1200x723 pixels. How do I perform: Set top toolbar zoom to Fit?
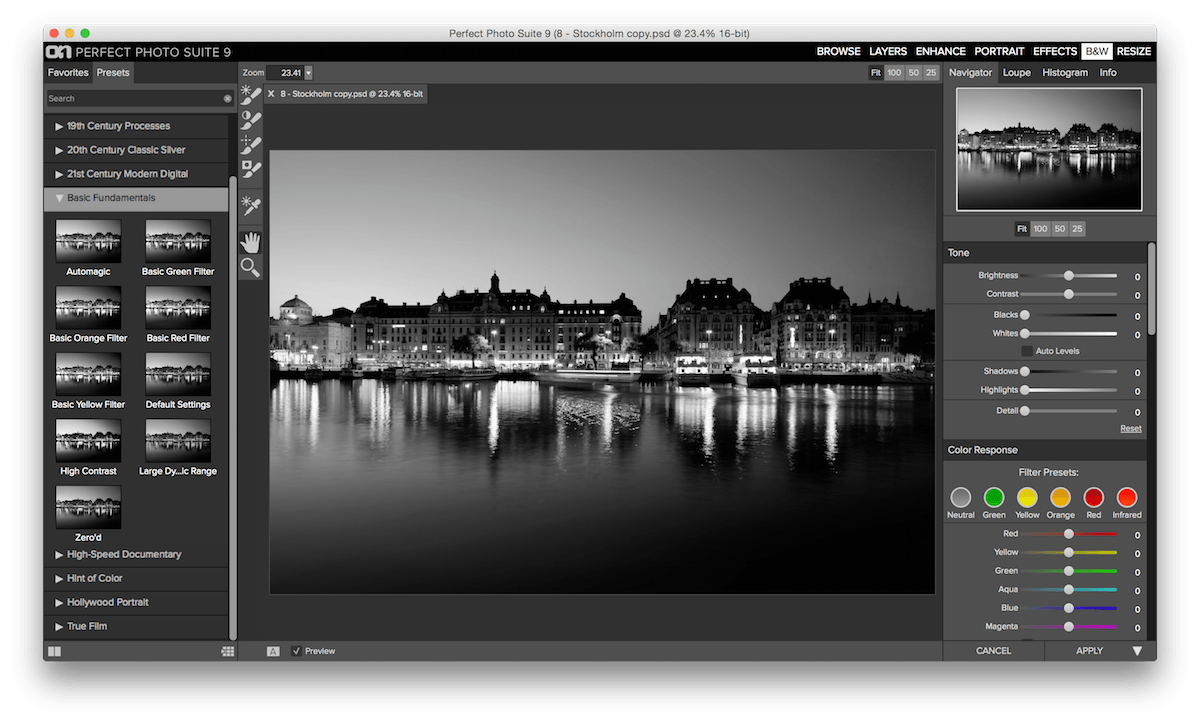click(875, 73)
